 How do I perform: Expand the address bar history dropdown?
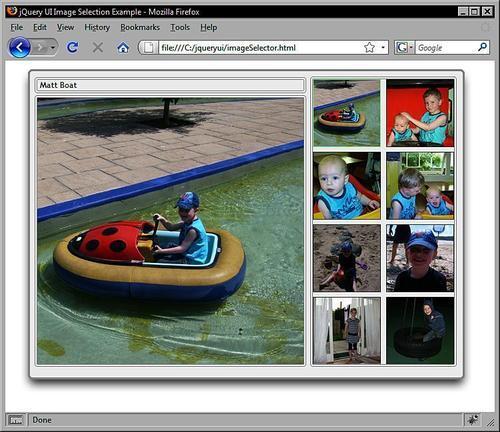point(383,48)
